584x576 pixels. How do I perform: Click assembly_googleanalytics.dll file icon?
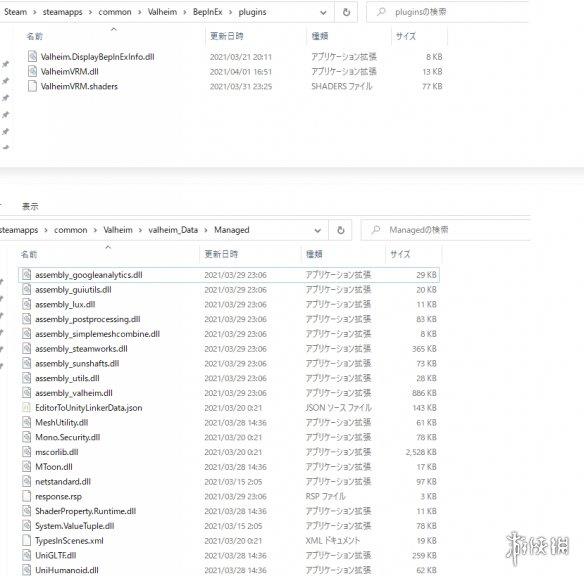(26, 275)
